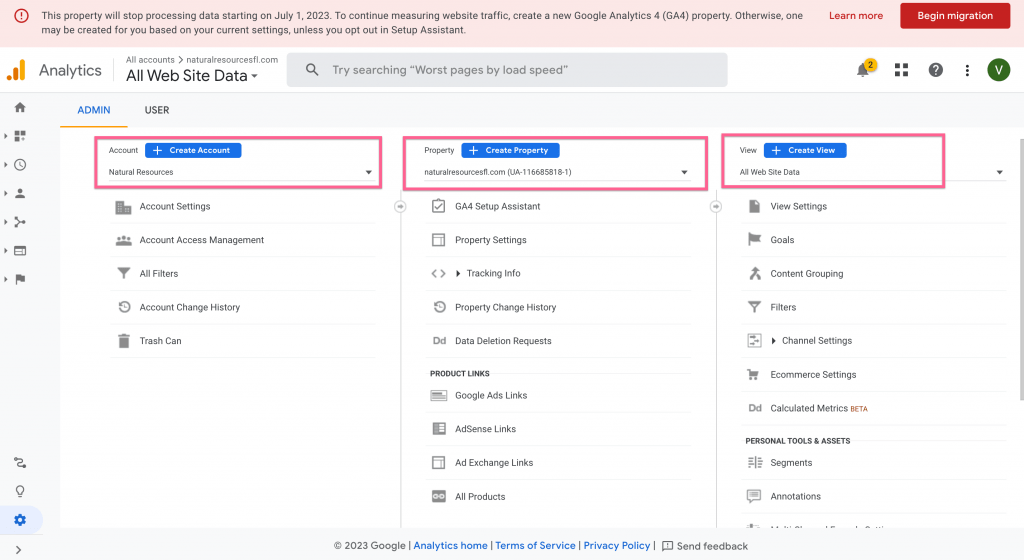
Task: Open the Discover lightbulb icon in sidebar
Action: (x=20, y=491)
